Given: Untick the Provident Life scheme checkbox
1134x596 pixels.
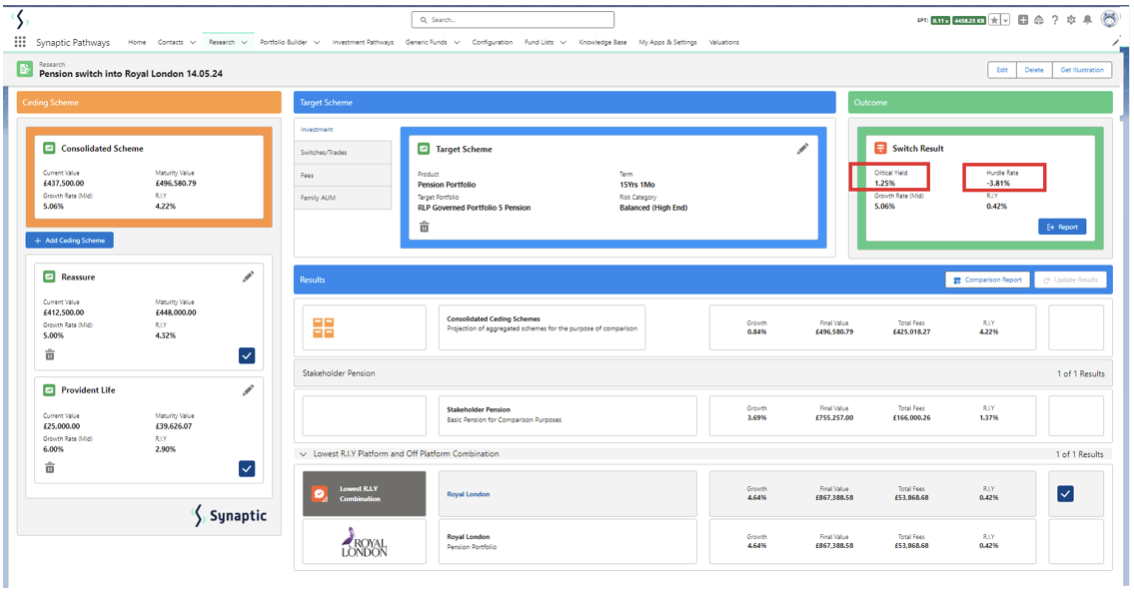Looking at the screenshot, I should 247,469.
